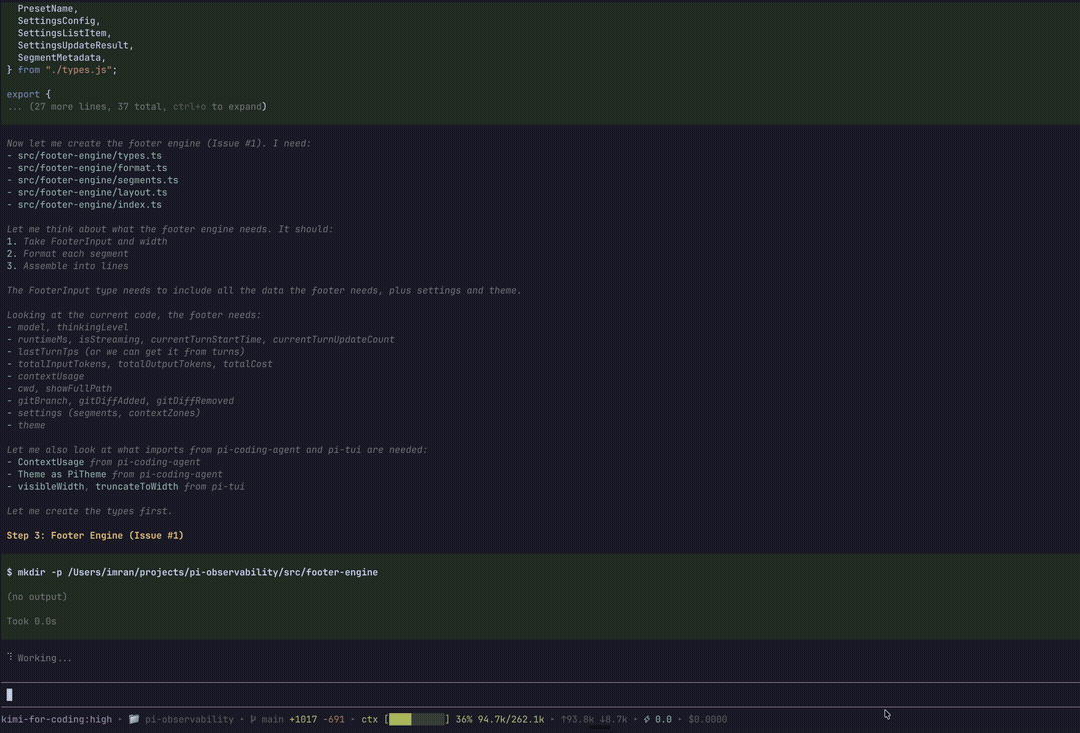Click the '↓8.7k' output tokens value

[613, 719]
